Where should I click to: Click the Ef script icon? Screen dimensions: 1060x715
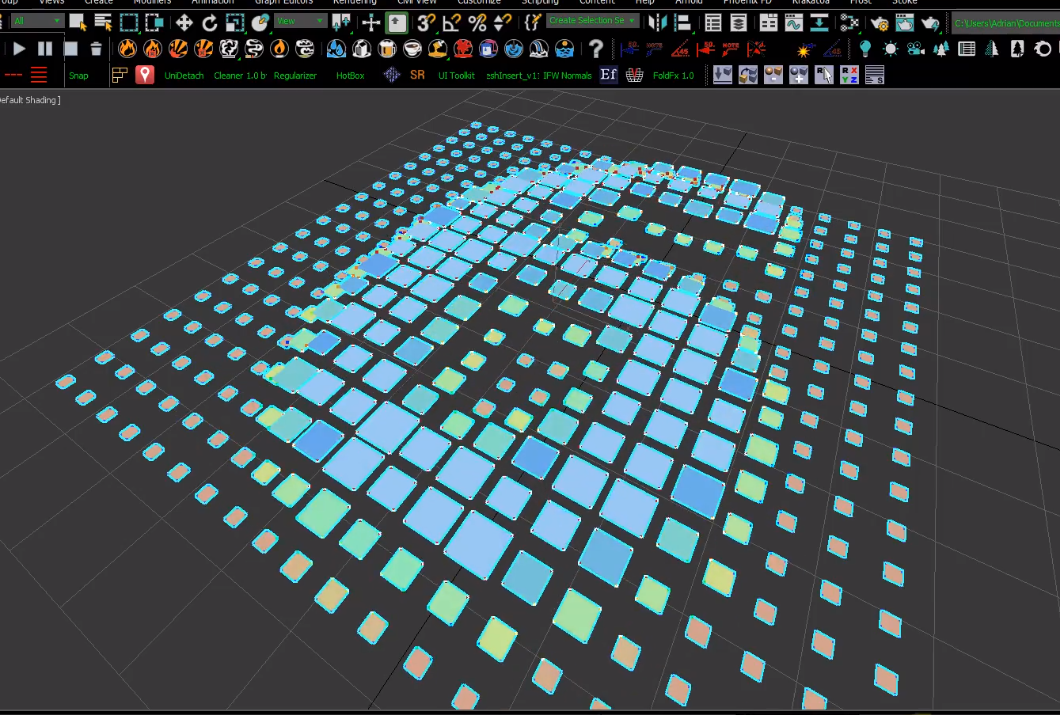[608, 74]
